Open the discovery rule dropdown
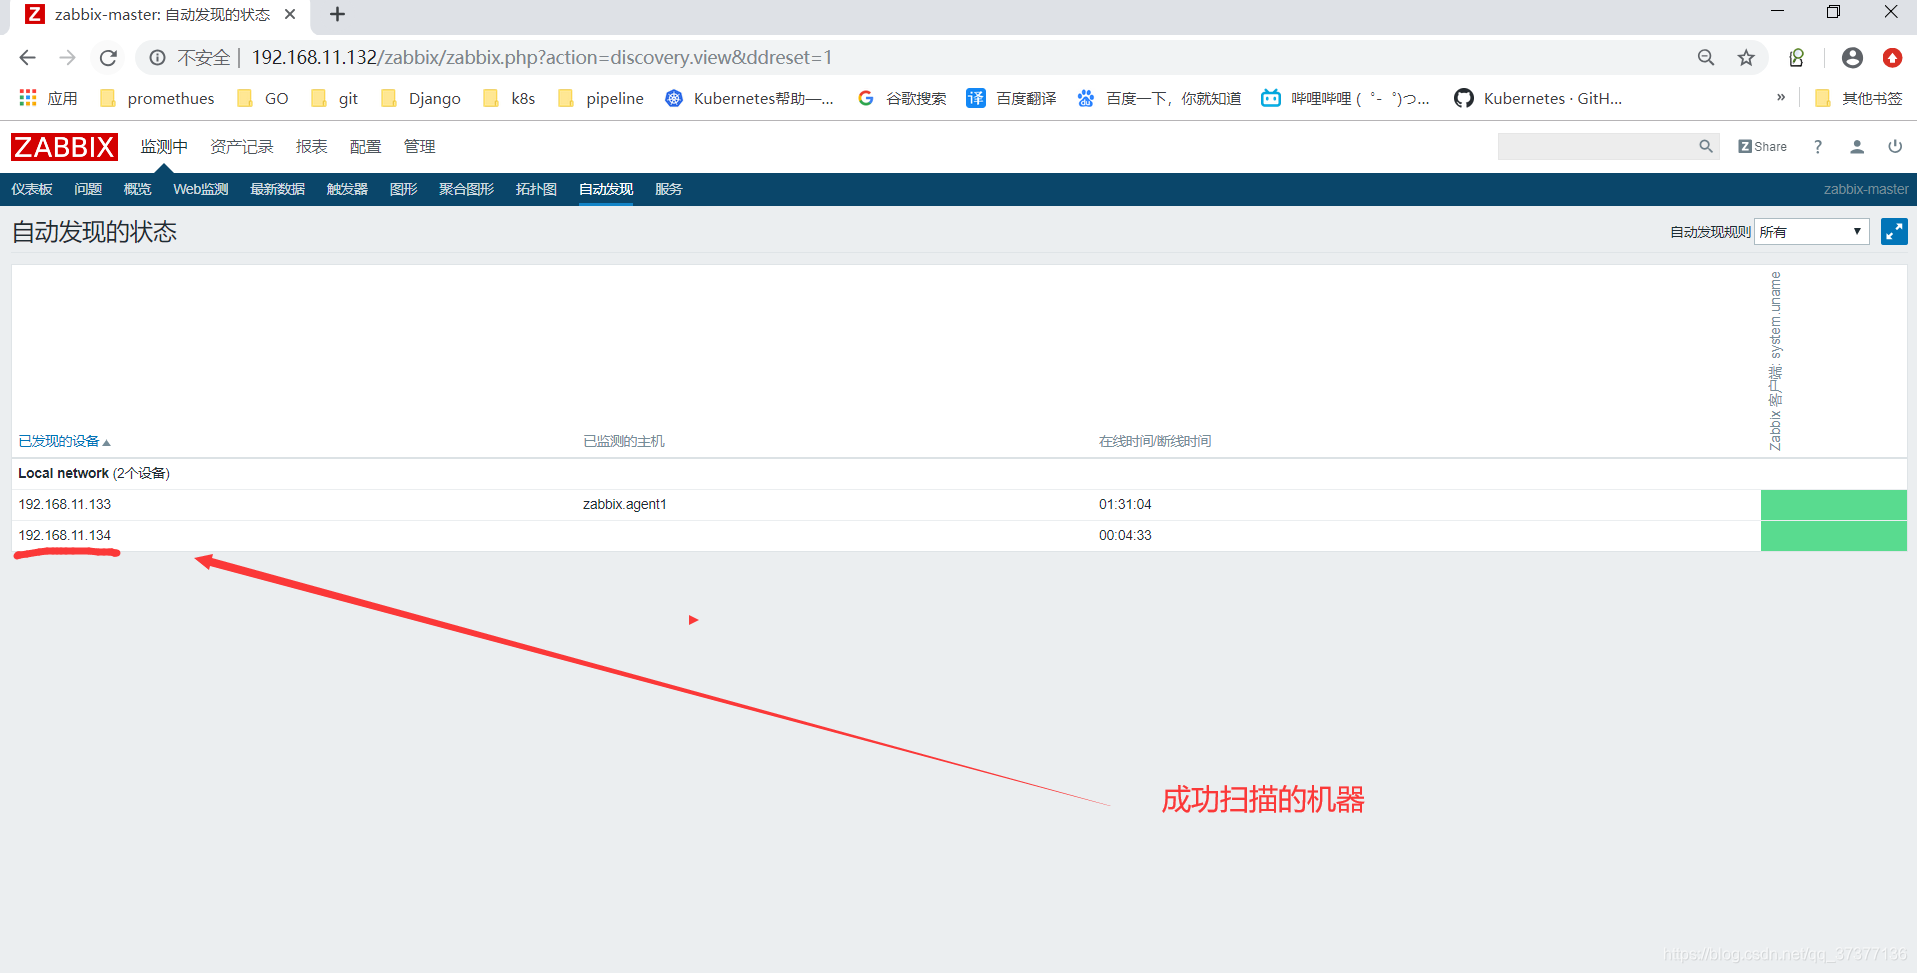The height and width of the screenshot is (973, 1917). (1811, 232)
